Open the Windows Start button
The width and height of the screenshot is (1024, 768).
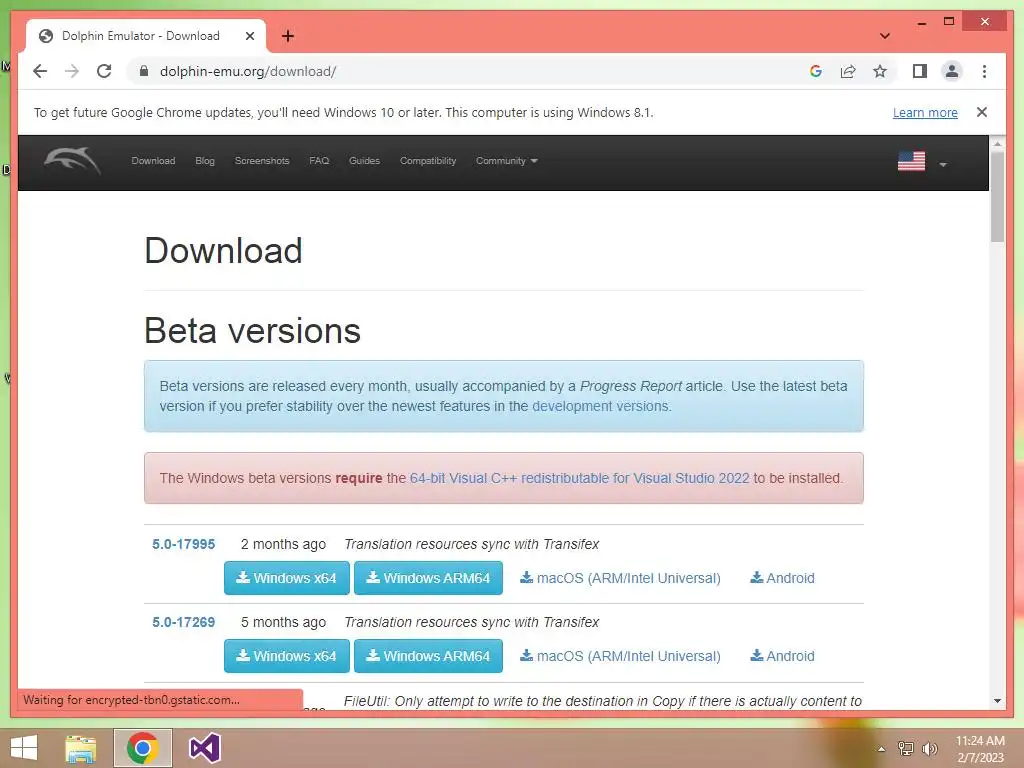pos(24,748)
